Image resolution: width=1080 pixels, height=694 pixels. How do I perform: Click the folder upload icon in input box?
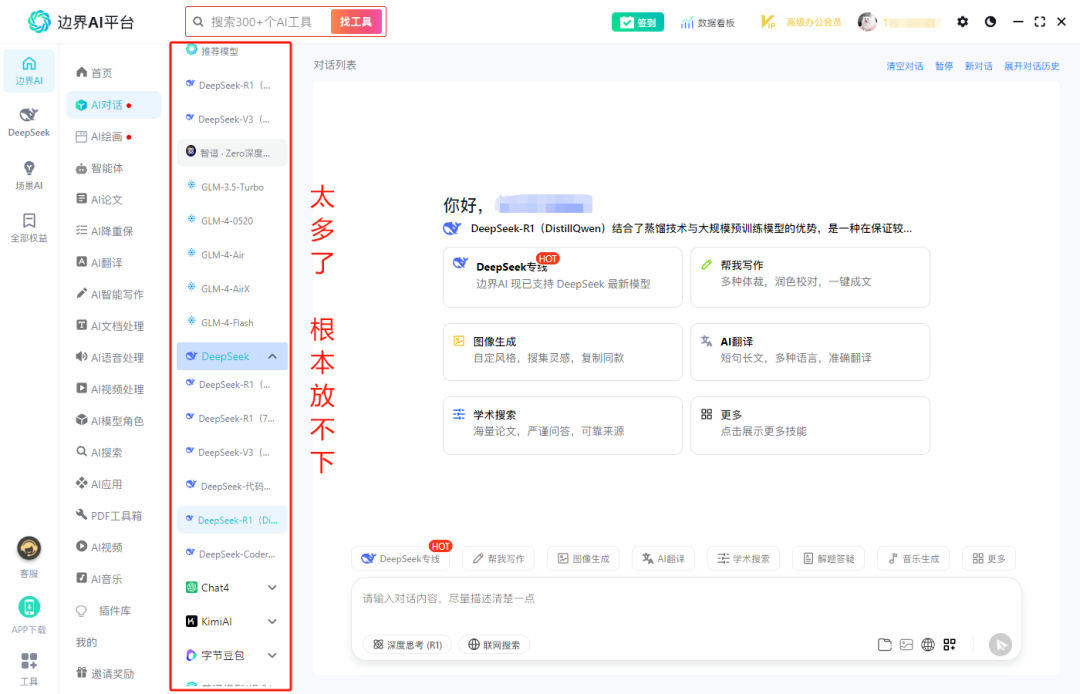pyautogui.click(x=884, y=645)
